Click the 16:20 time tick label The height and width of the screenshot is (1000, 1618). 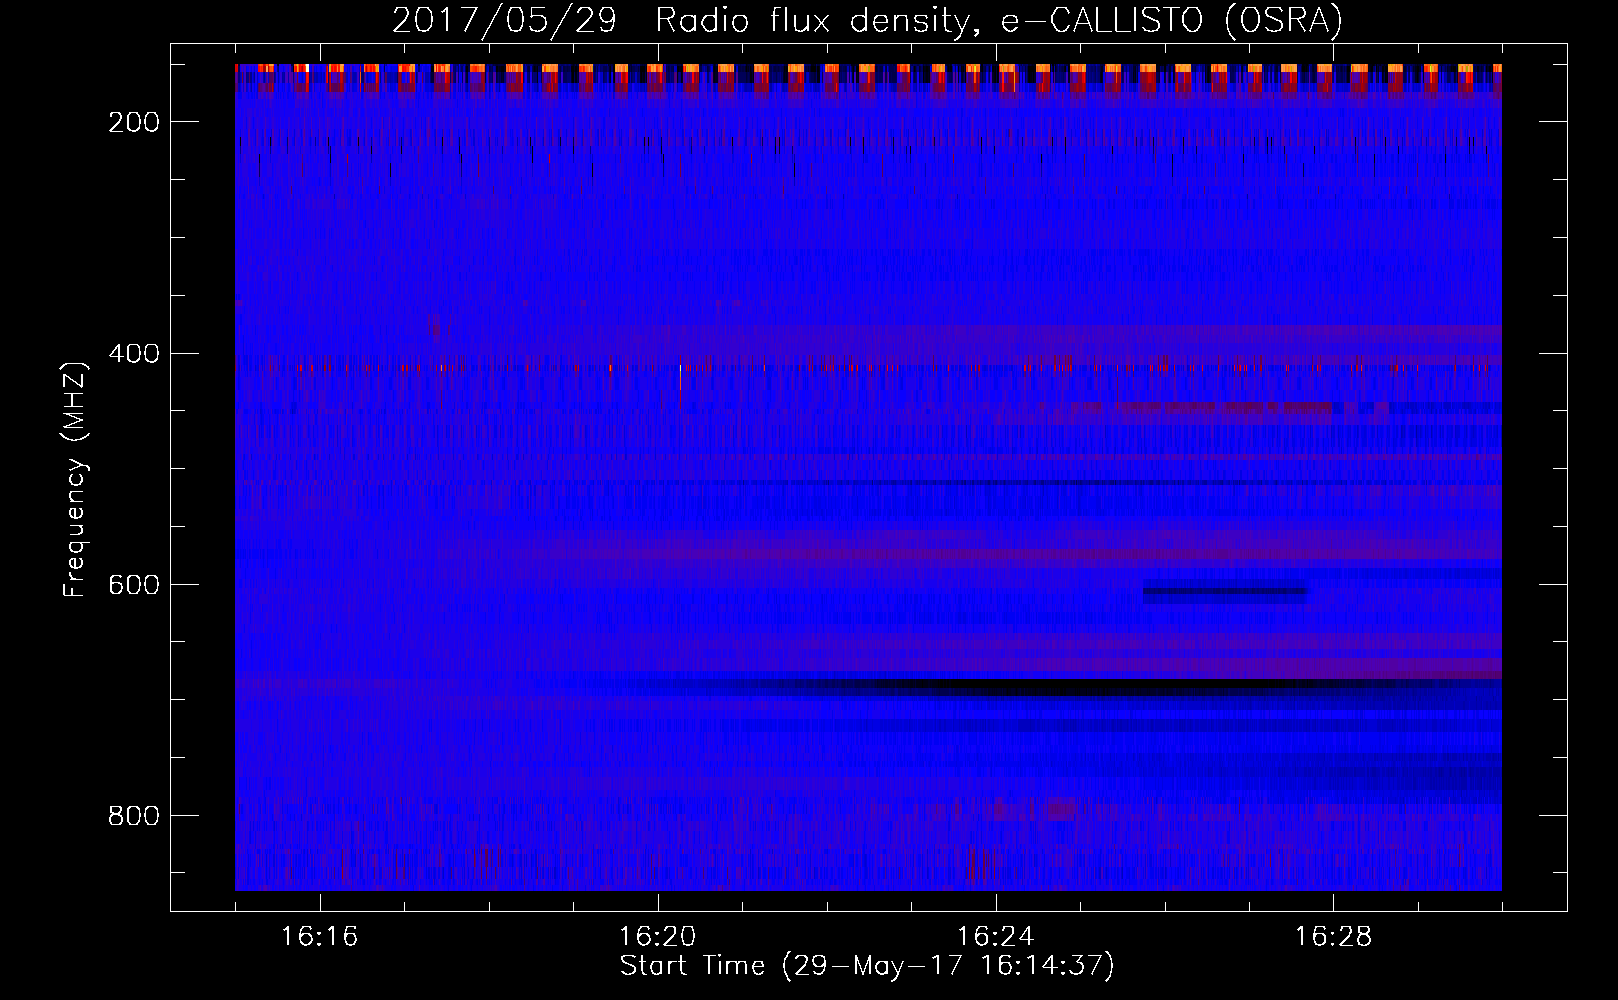pos(658,937)
